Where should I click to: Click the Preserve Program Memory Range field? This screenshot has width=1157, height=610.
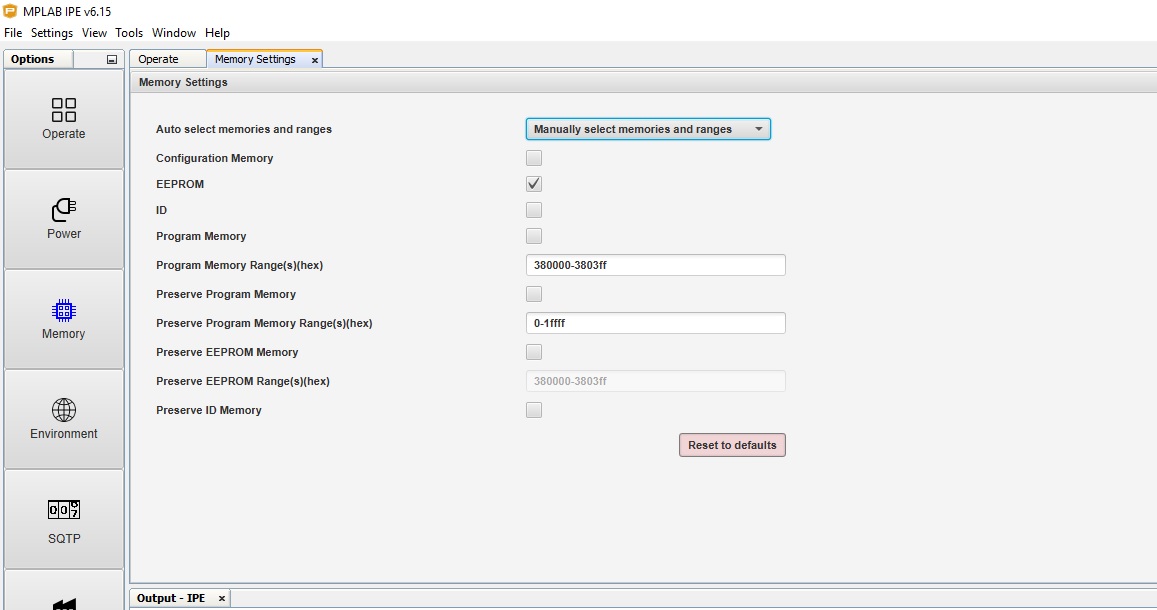tap(655, 322)
